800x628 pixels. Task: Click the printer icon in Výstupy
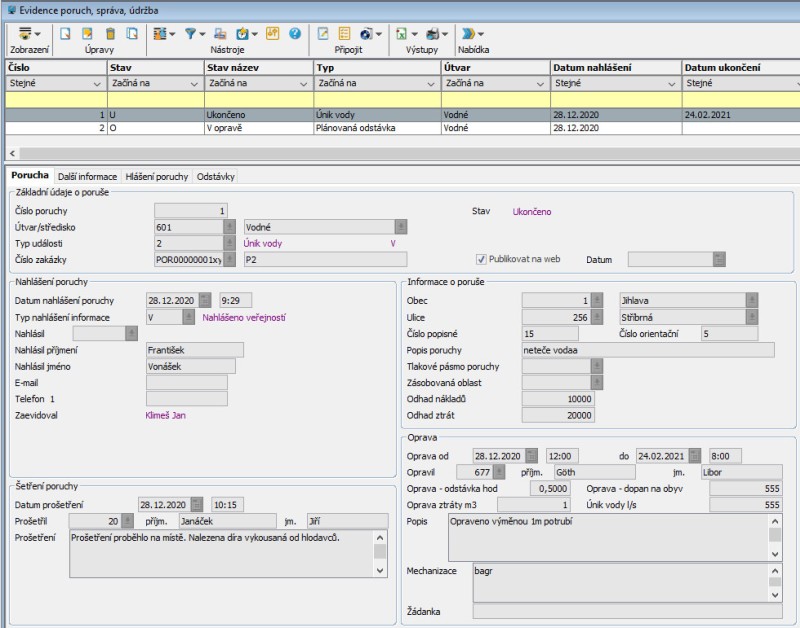[x=432, y=33]
